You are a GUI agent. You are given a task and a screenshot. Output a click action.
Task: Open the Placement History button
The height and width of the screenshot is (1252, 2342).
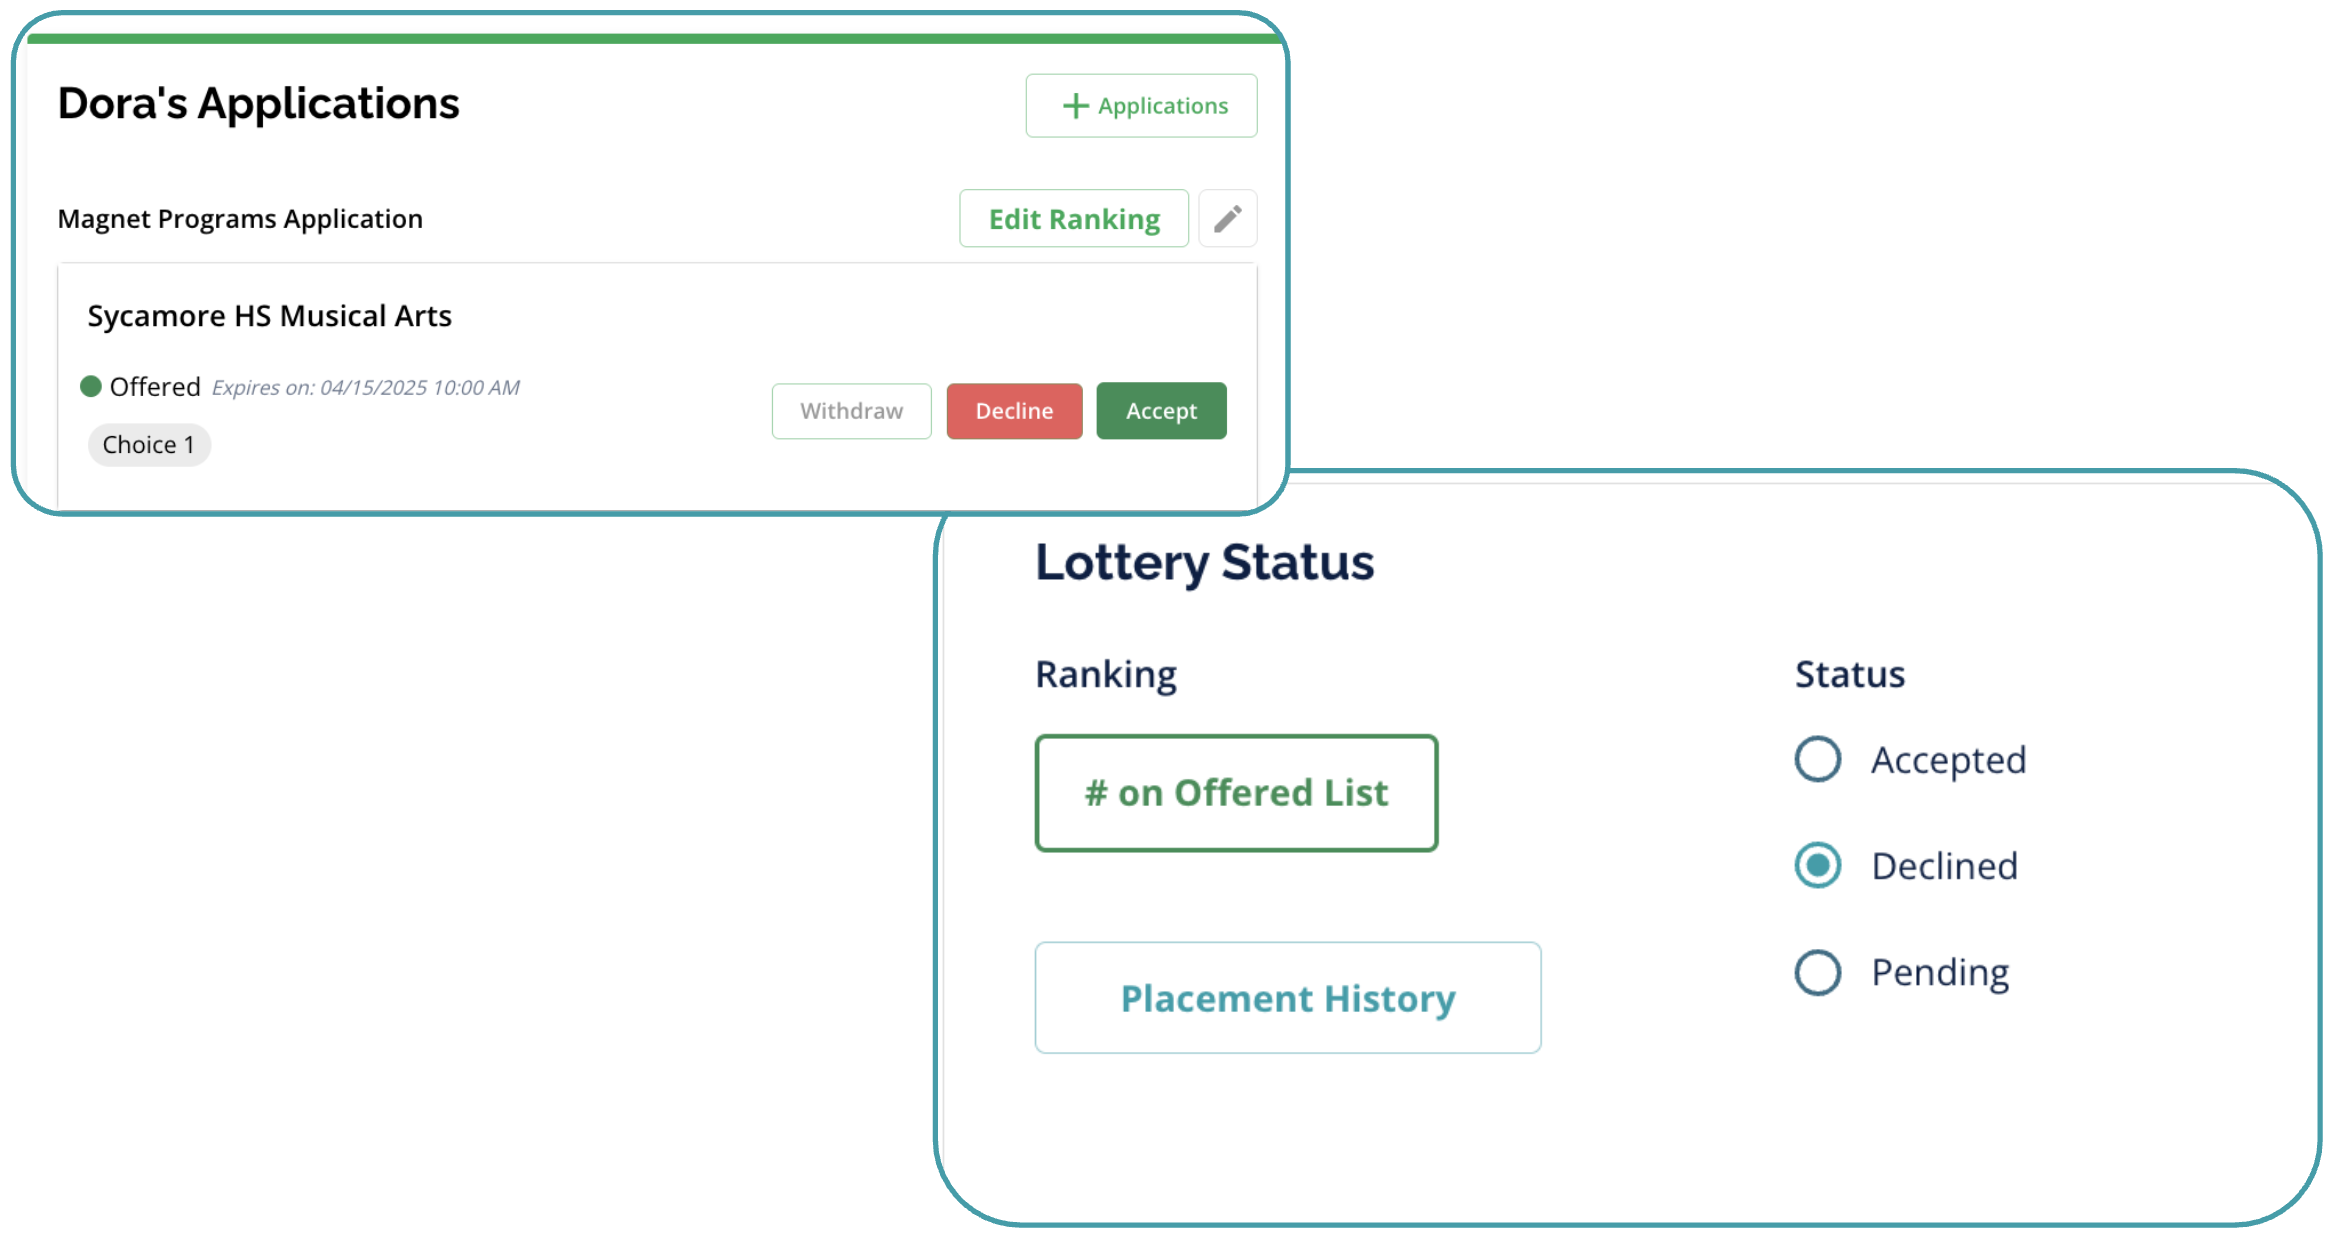(1287, 998)
